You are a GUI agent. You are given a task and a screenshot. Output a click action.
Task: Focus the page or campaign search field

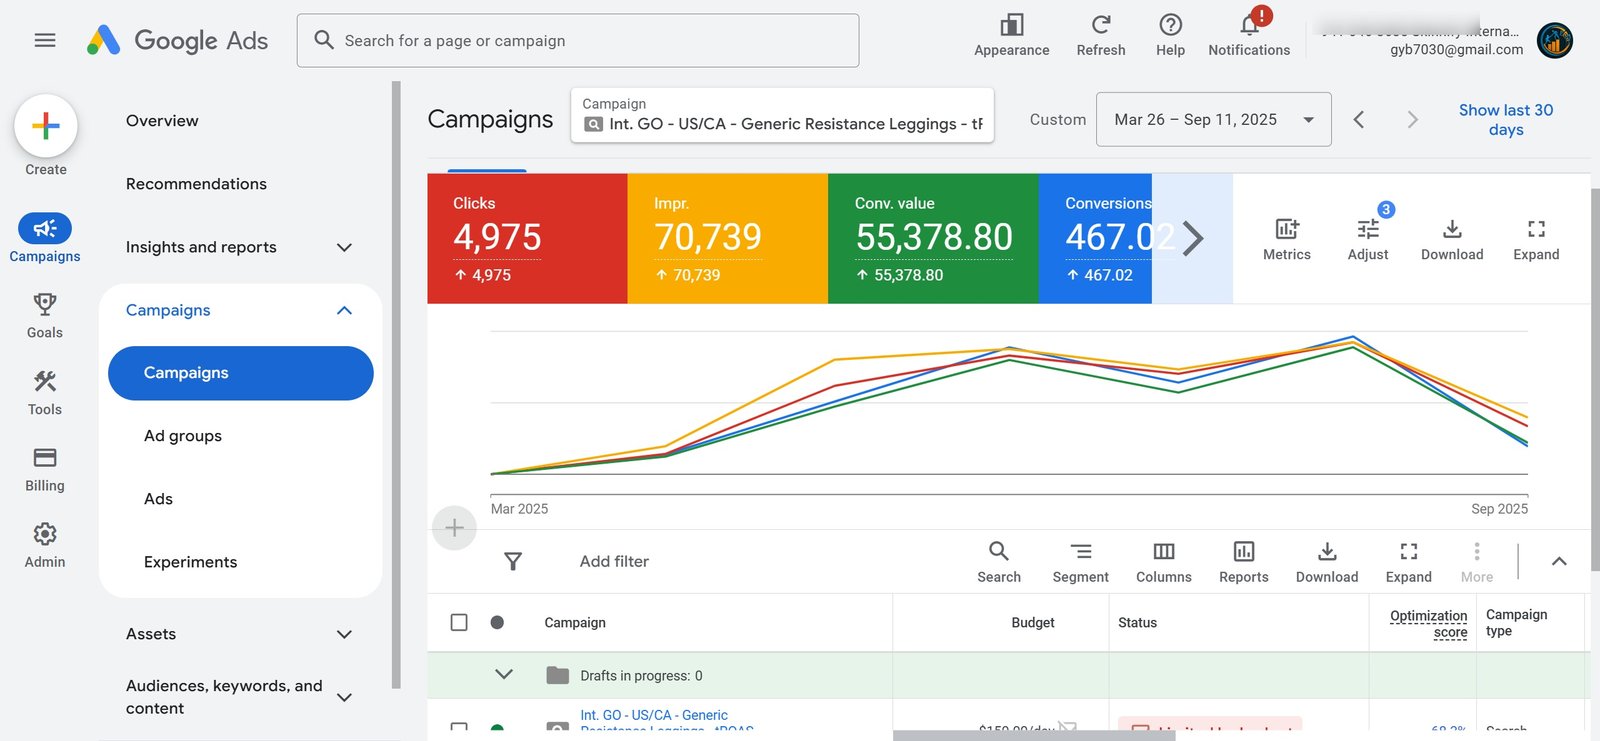(x=578, y=41)
